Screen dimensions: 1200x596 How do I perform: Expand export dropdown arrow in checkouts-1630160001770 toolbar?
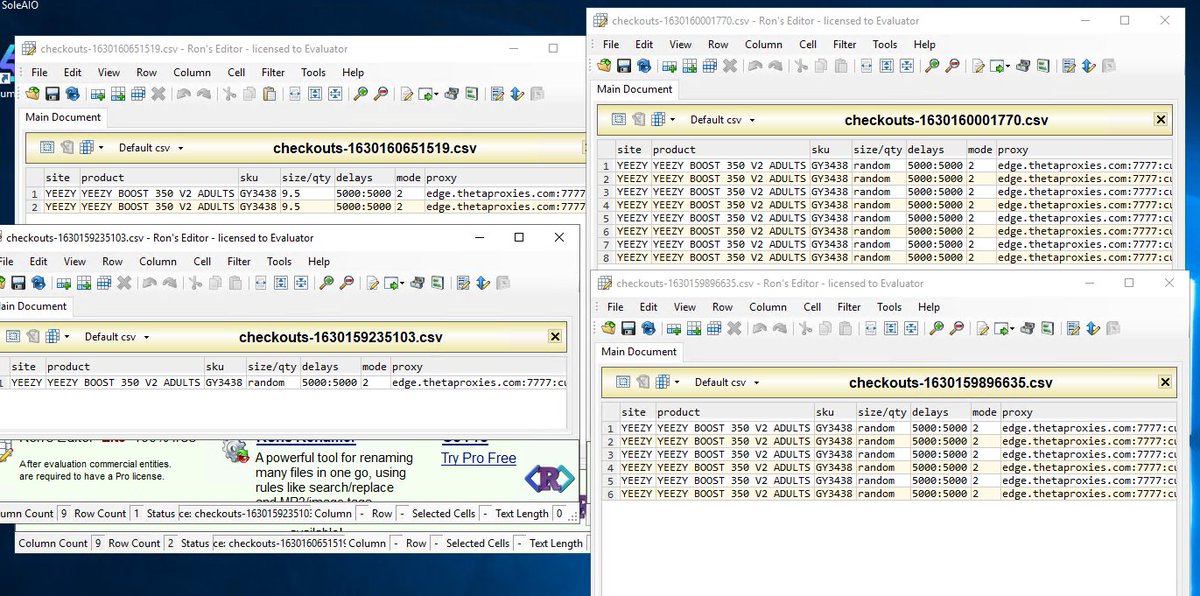[1008, 65]
